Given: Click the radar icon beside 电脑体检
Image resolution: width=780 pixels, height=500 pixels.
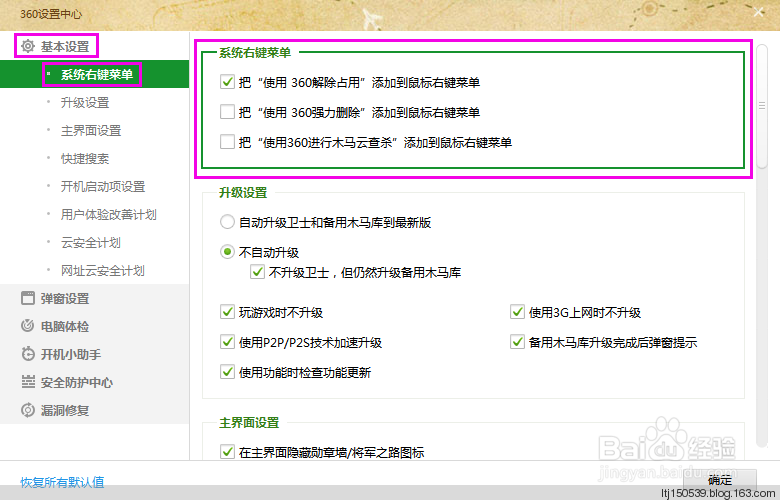Looking at the screenshot, I should [28, 326].
